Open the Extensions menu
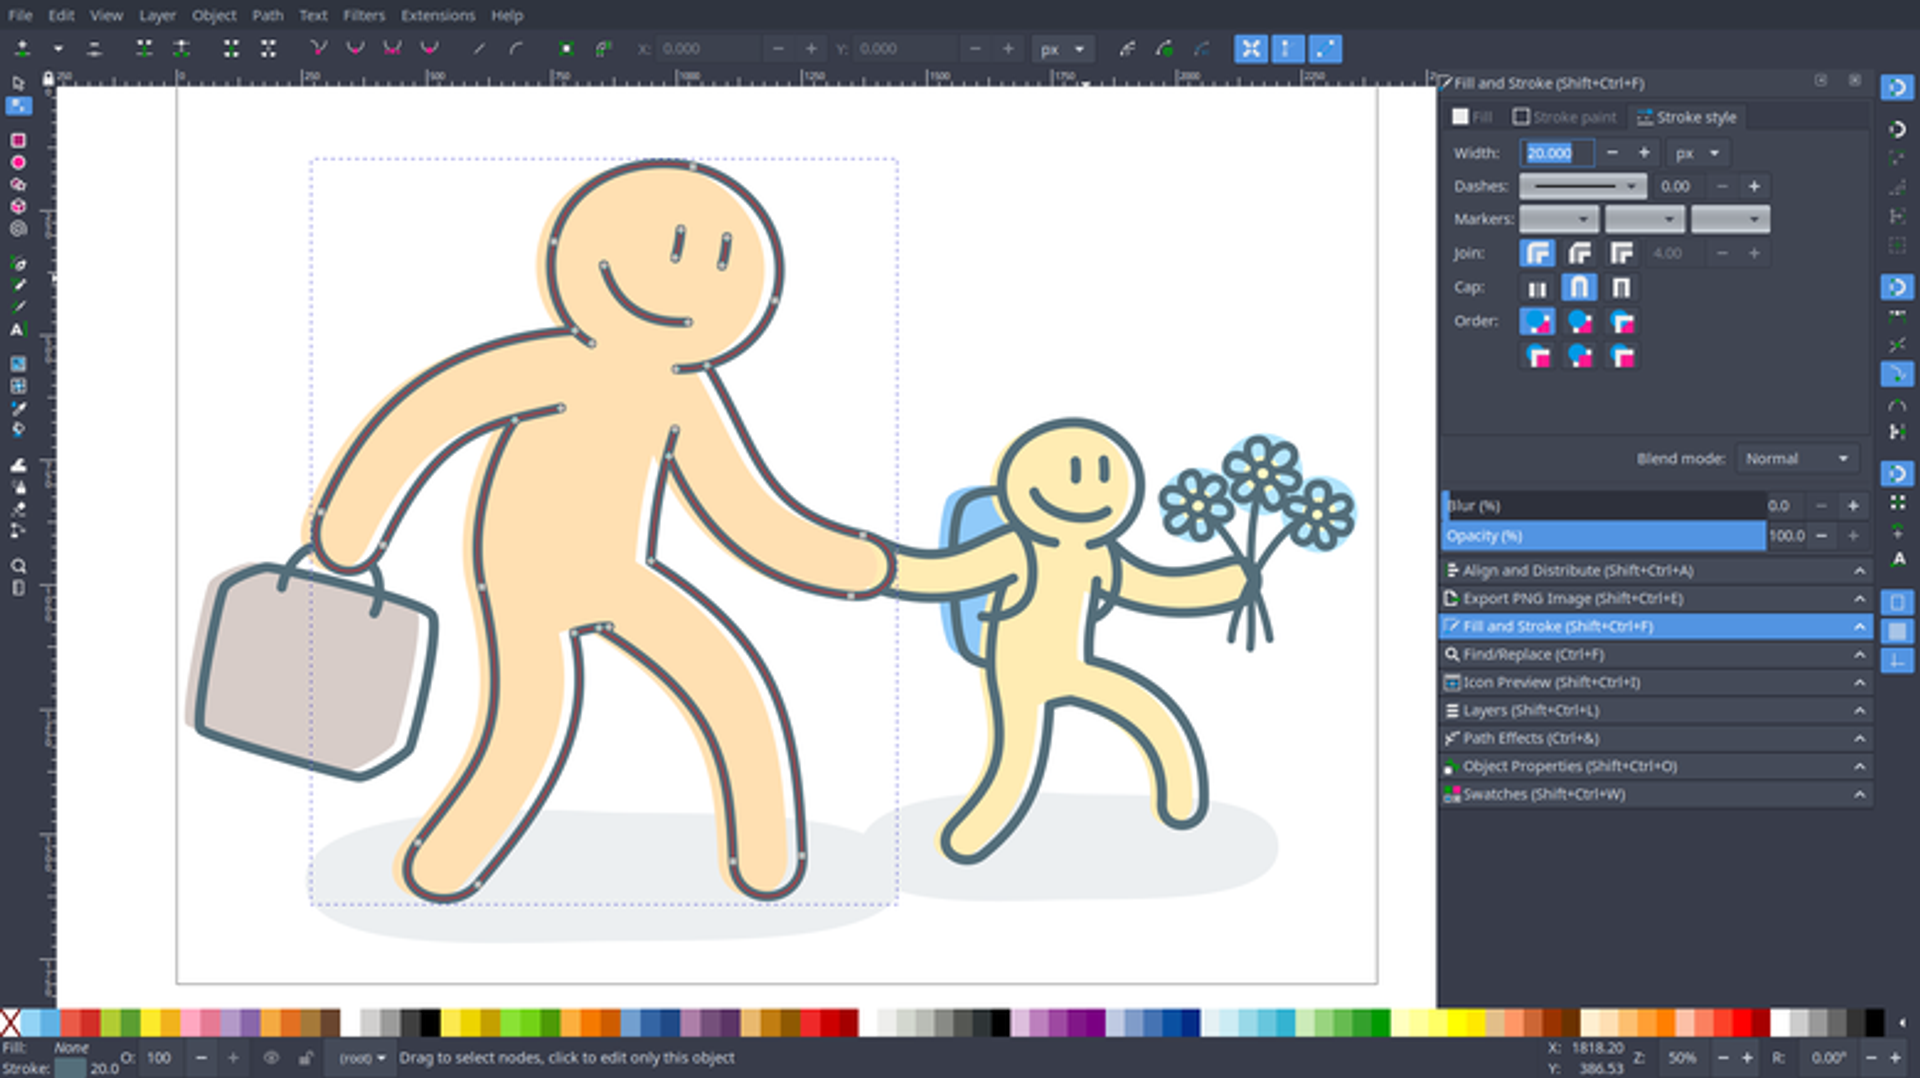Viewport: 1920px width, 1078px height. 438,15
